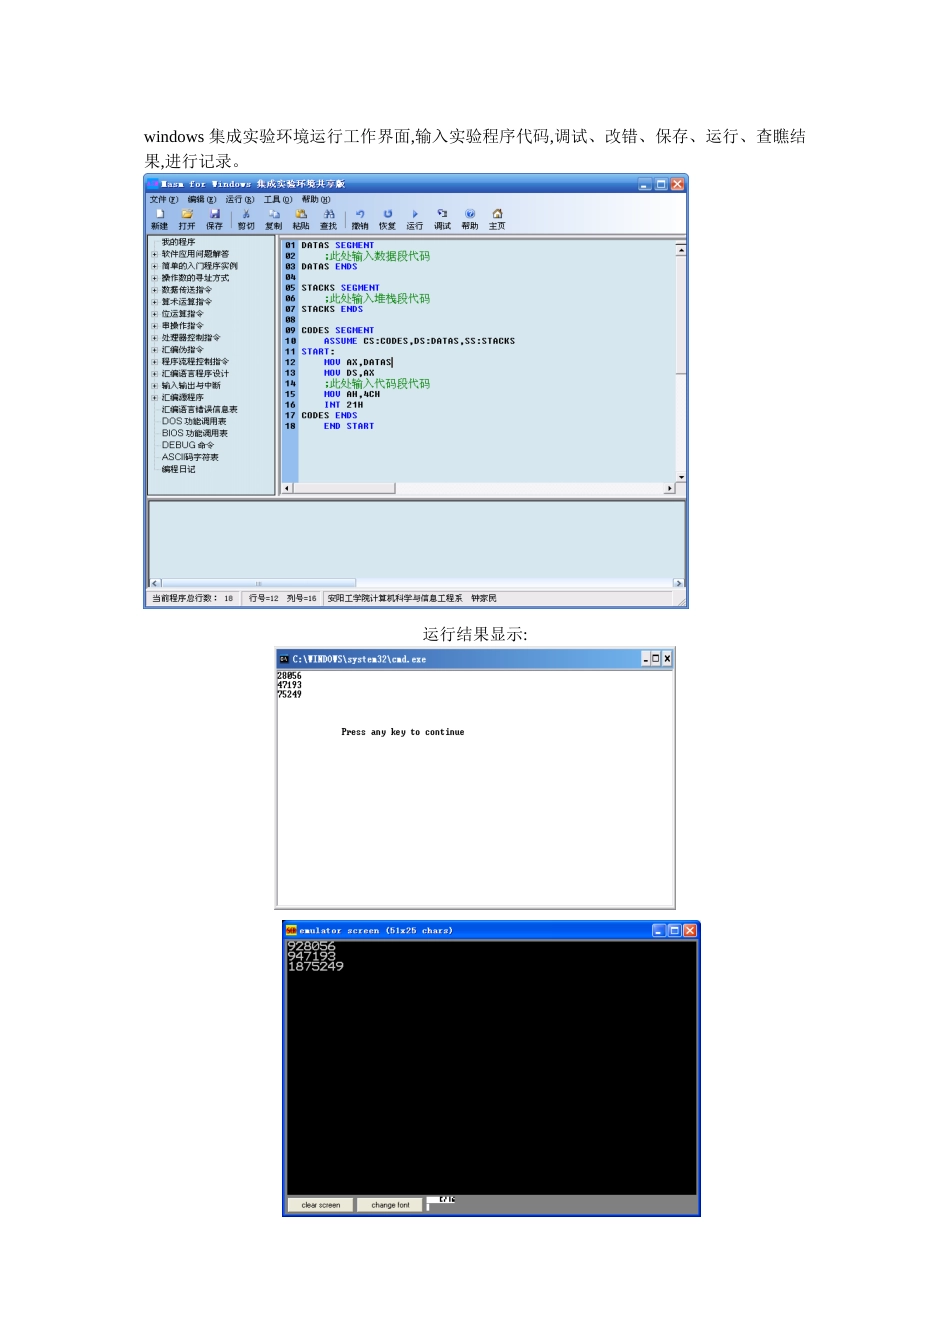
Task: Open the 文件(F) menu
Action: click(164, 199)
